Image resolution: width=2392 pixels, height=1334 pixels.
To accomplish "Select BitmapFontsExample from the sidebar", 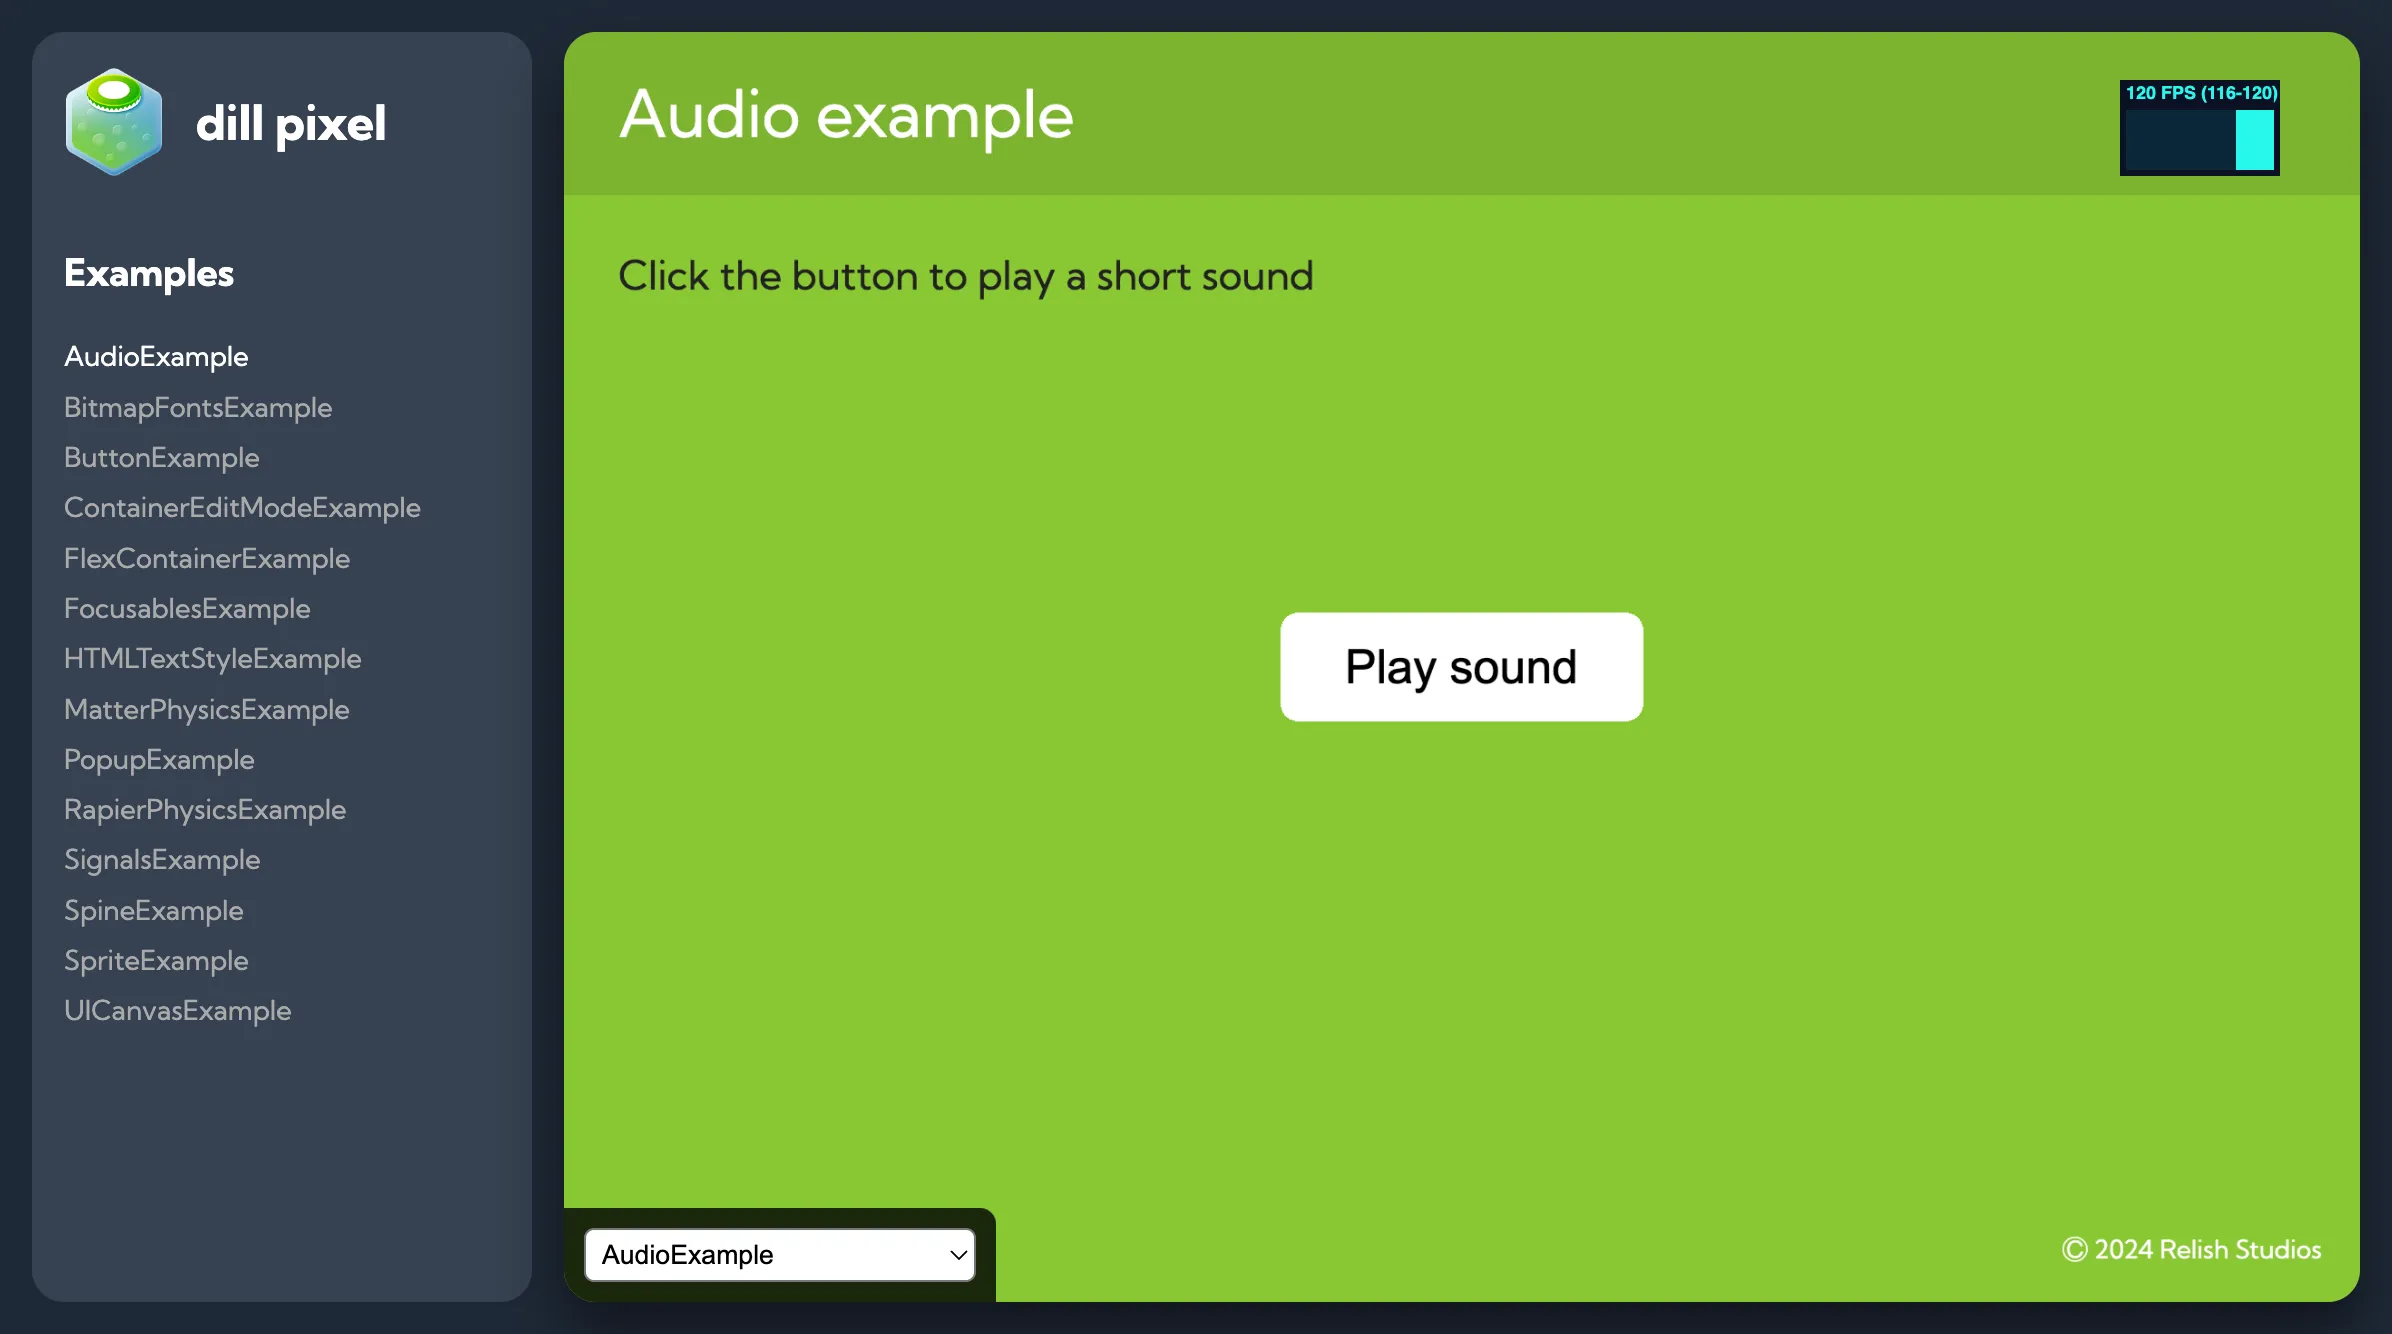I will point(197,407).
